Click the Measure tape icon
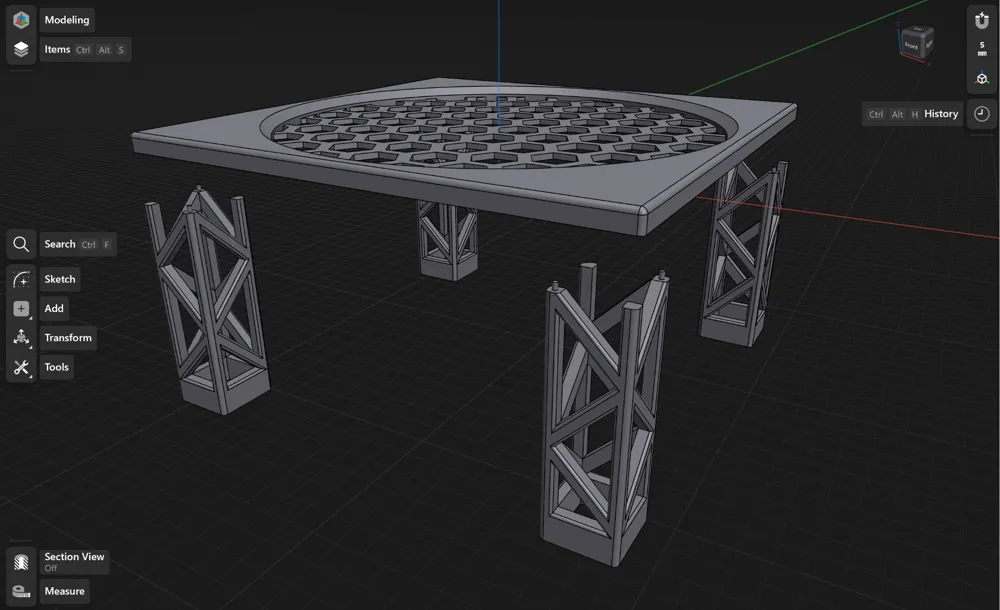 [21, 592]
